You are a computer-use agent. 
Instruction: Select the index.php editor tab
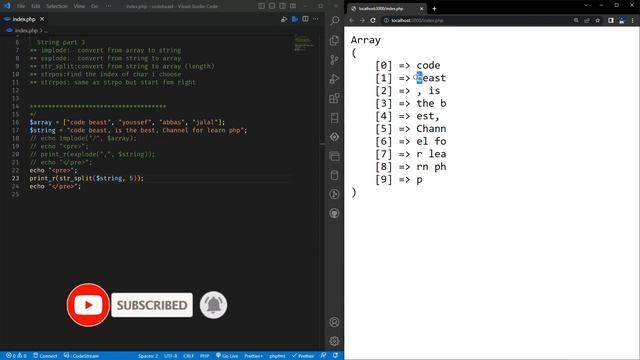pyautogui.click(x=24, y=19)
